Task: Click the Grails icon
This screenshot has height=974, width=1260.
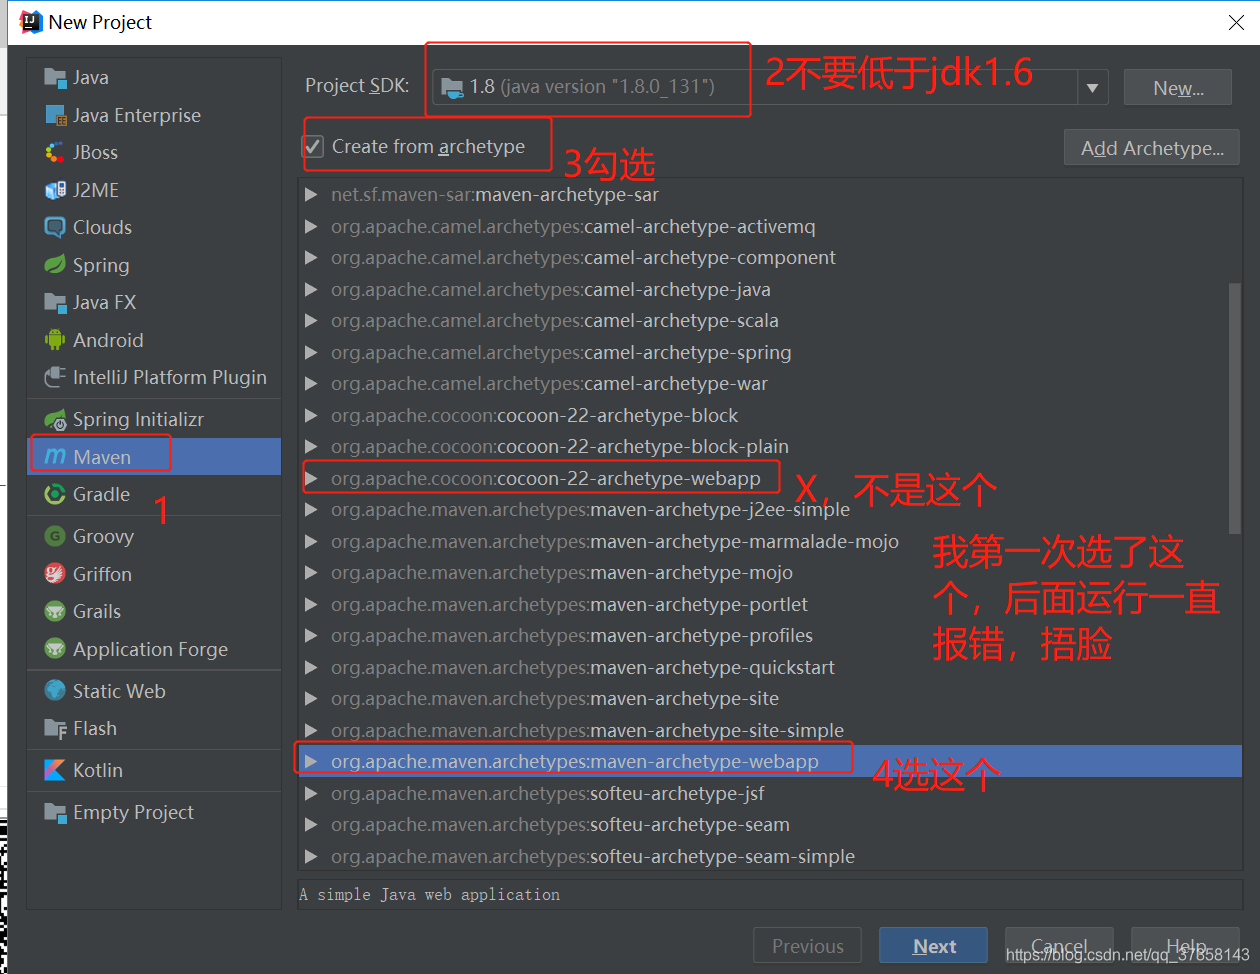Action: [55, 611]
